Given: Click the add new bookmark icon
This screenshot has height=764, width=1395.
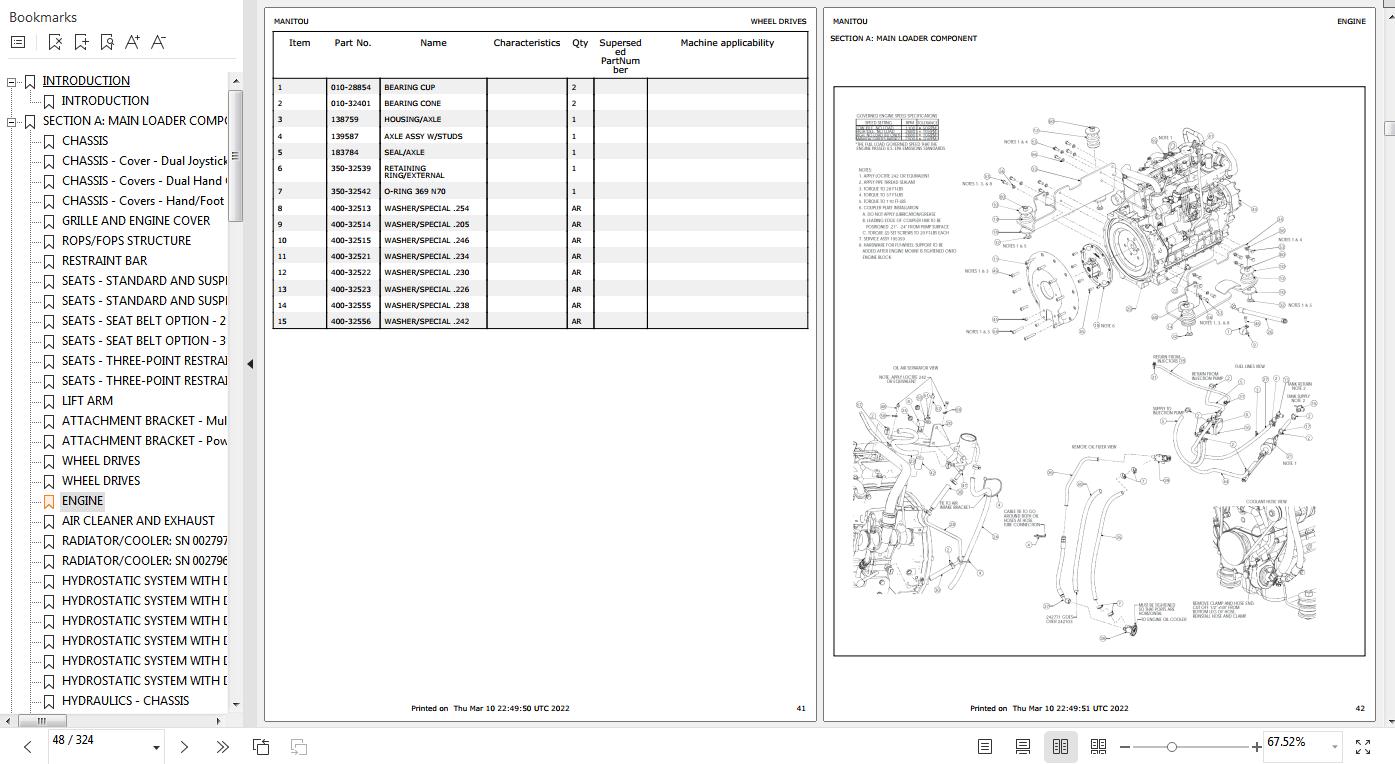Looking at the screenshot, I should [x=81, y=42].
